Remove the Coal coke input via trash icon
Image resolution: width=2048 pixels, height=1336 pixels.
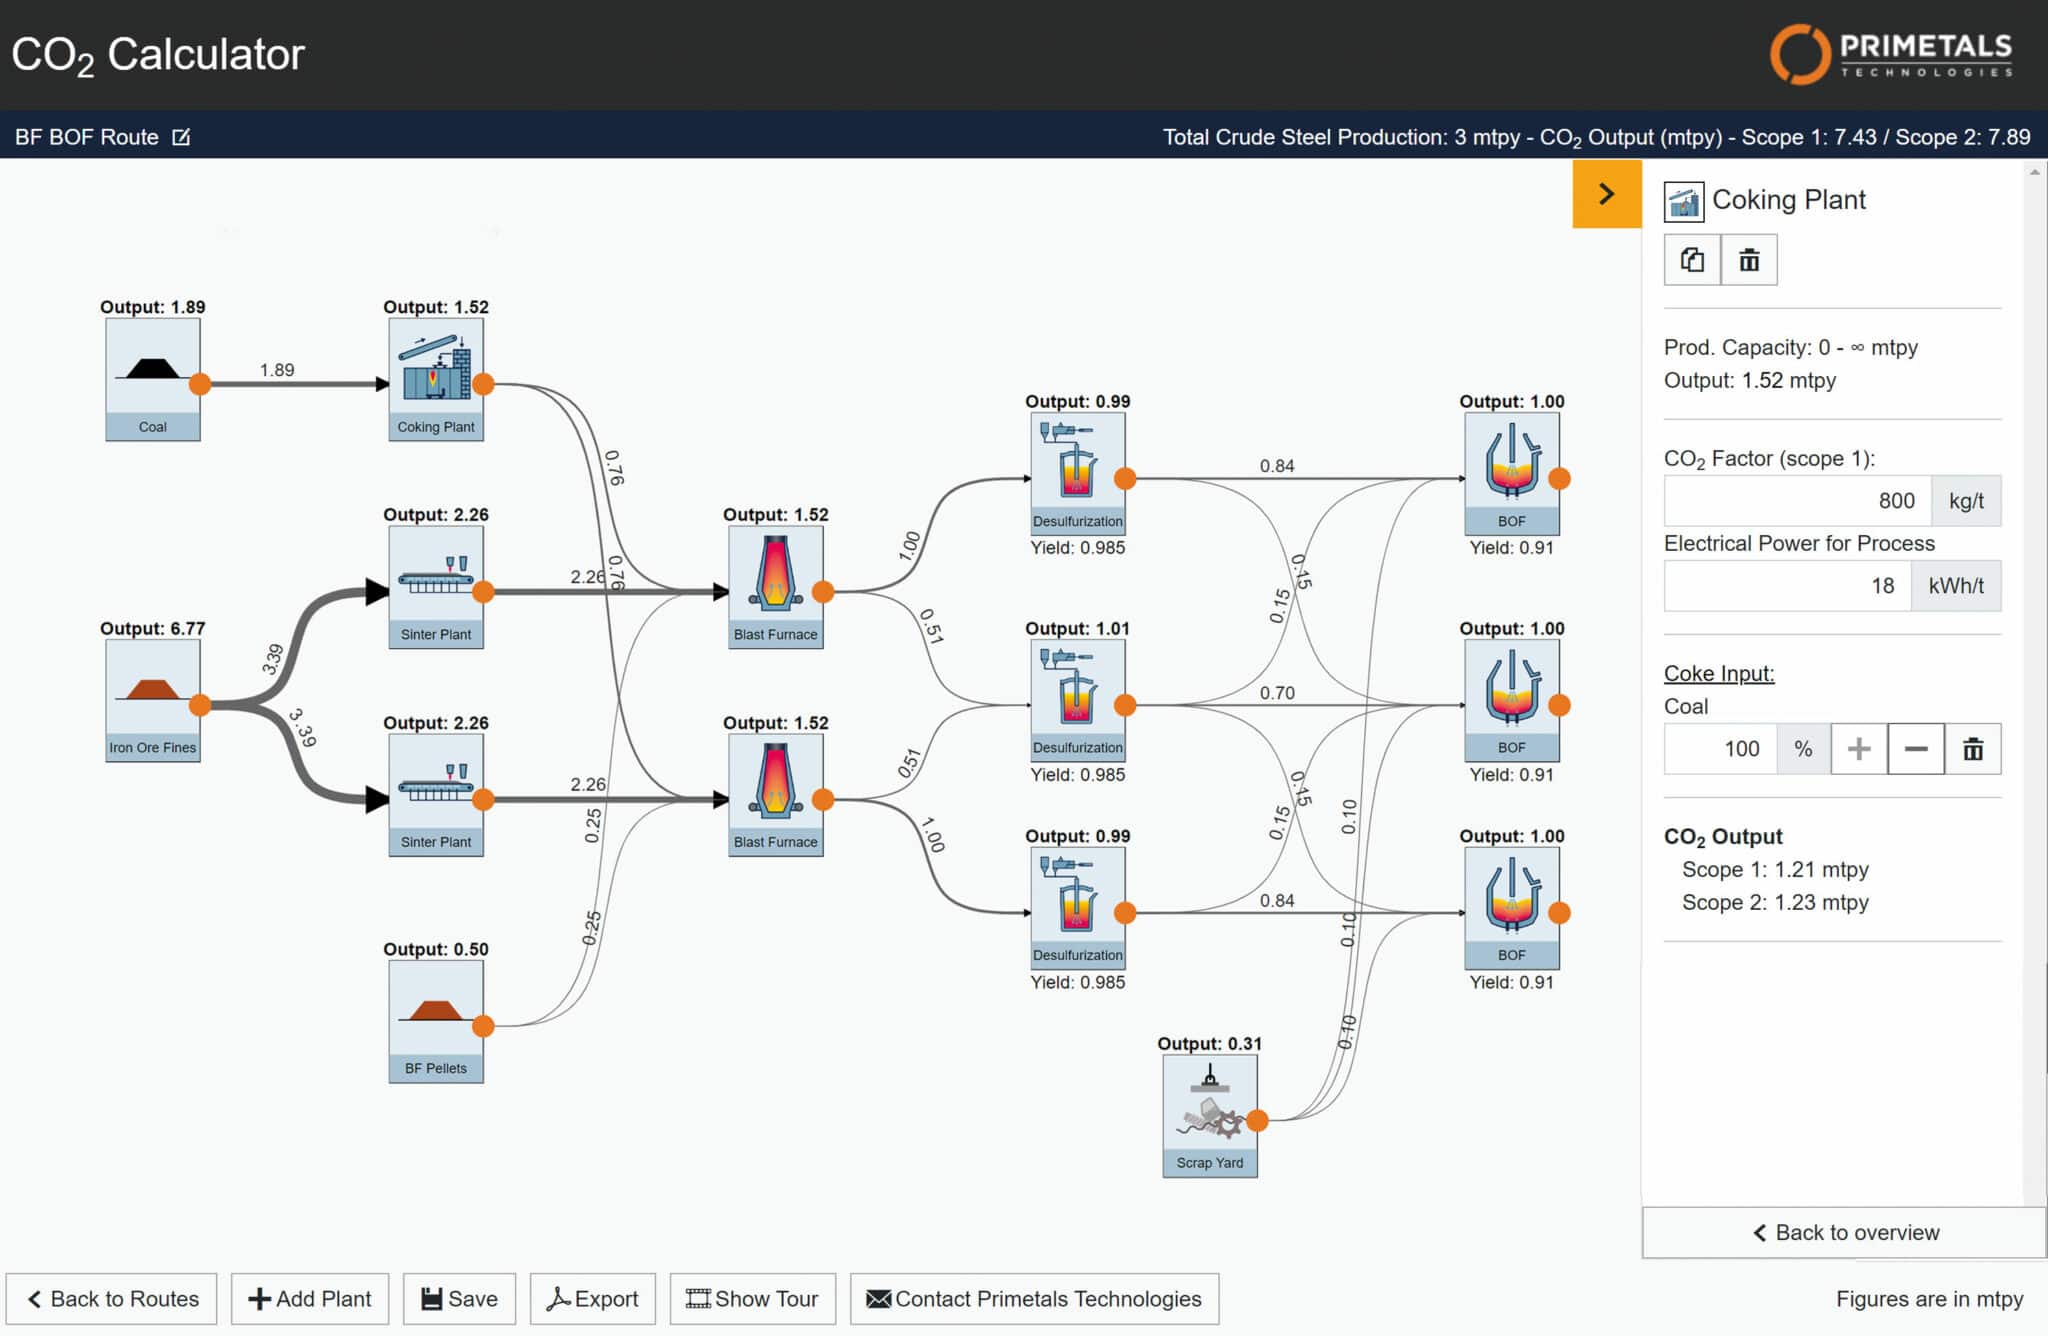(x=1972, y=749)
